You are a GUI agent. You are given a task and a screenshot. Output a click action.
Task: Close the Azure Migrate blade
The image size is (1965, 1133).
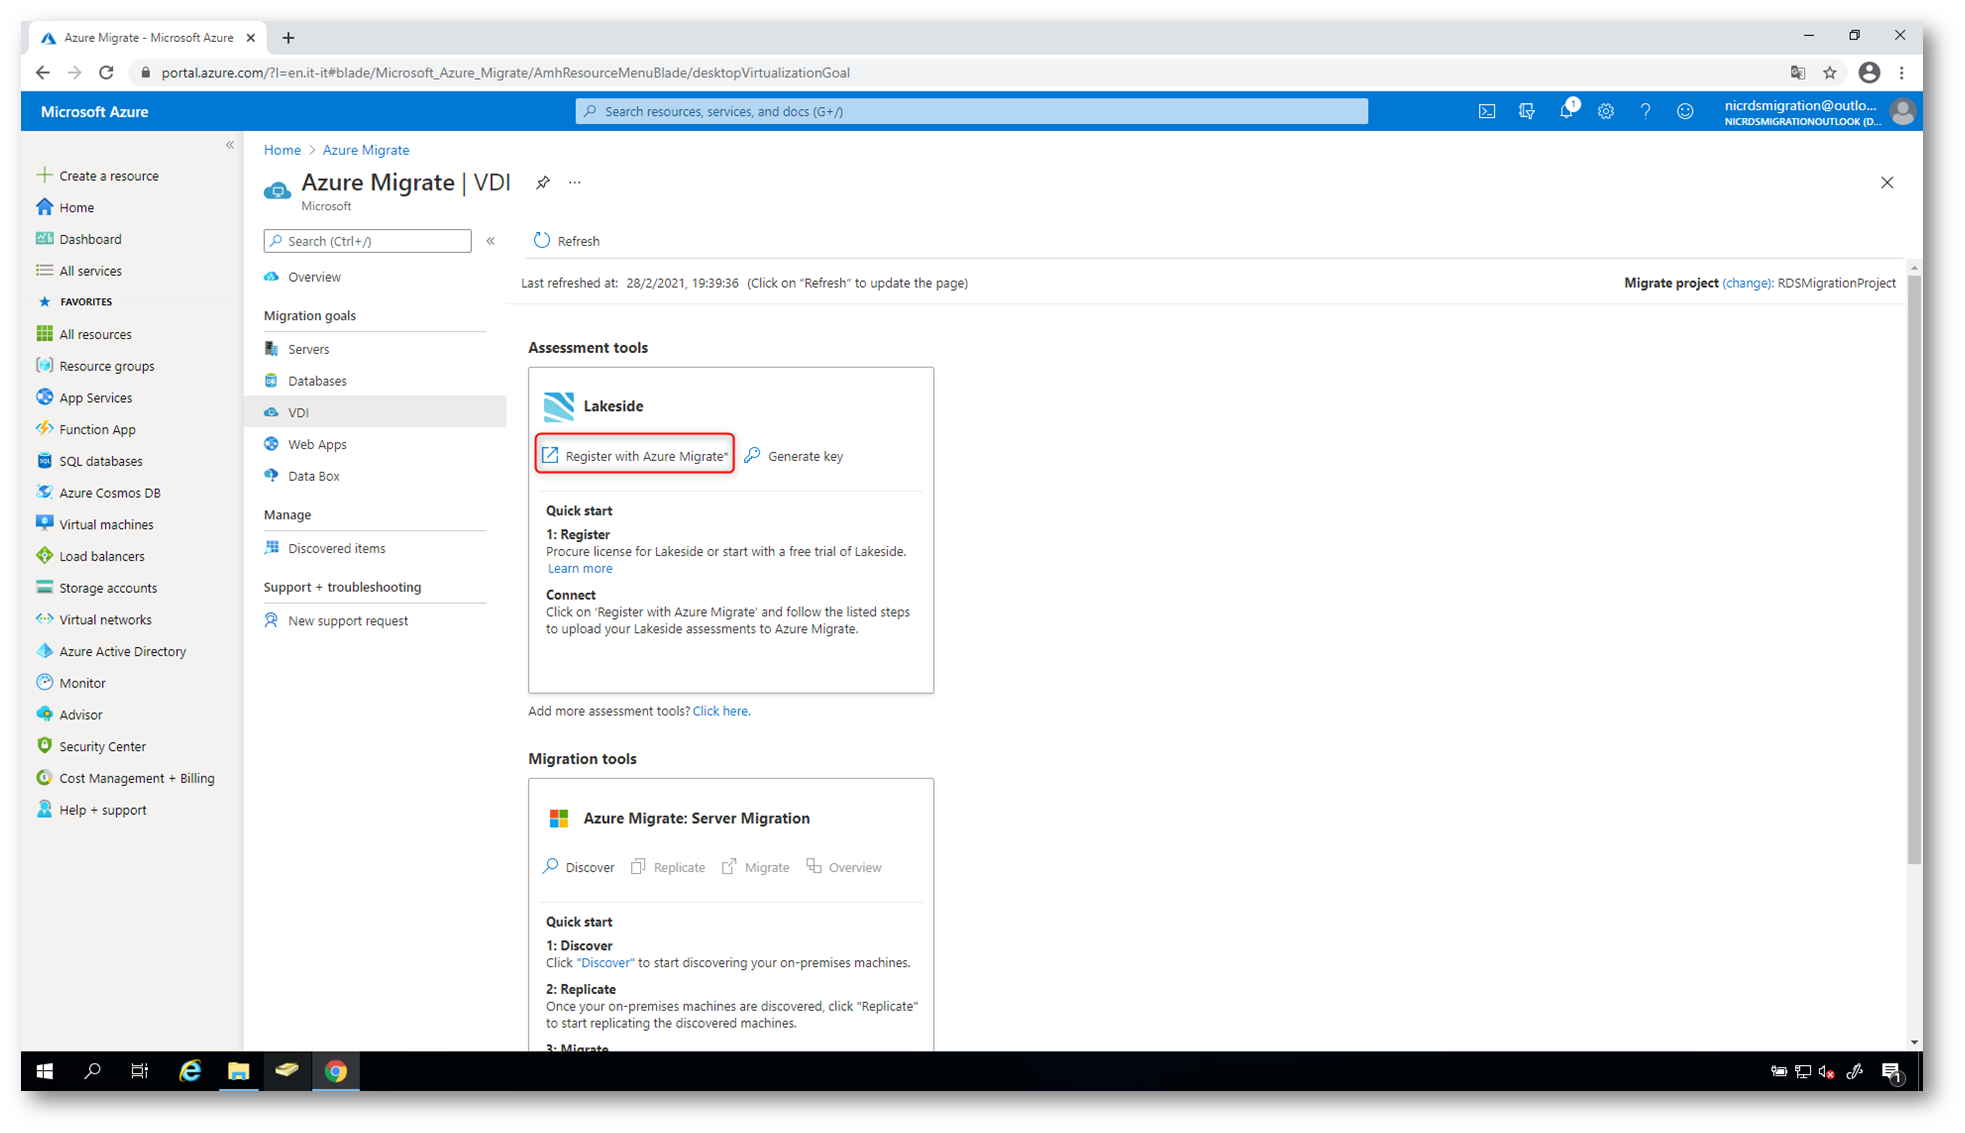(1887, 182)
